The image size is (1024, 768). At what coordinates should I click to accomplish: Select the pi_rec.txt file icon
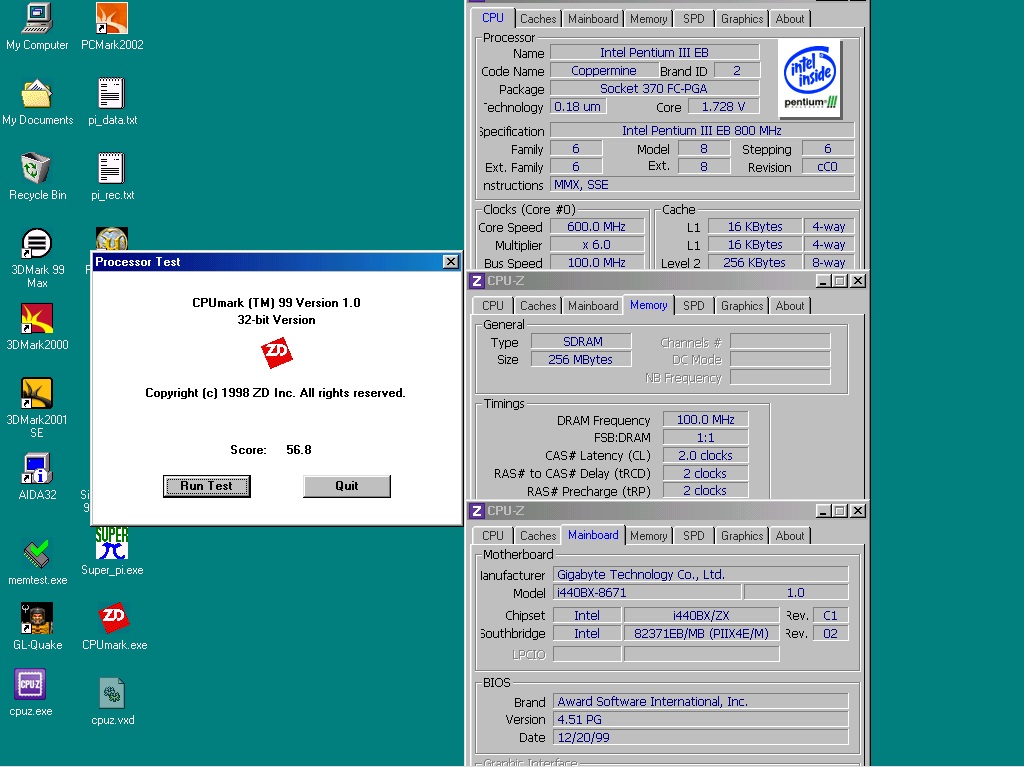[x=112, y=168]
